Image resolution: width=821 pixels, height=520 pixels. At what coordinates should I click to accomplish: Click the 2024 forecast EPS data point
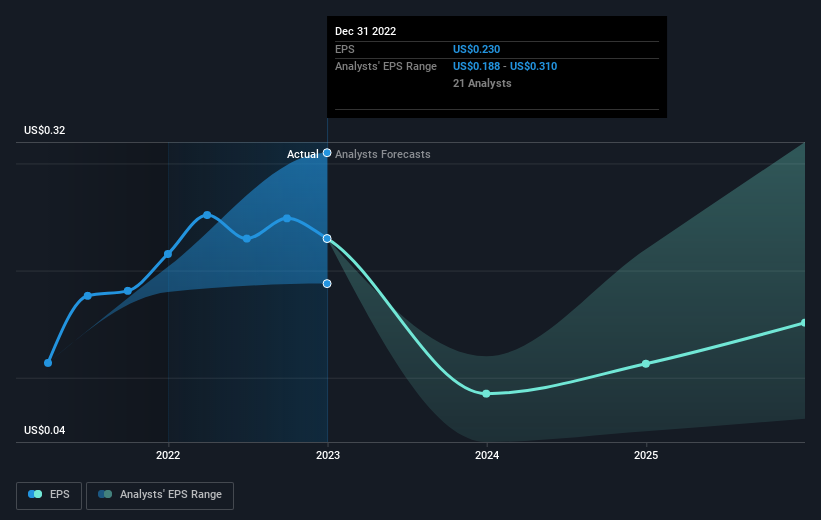pos(486,394)
